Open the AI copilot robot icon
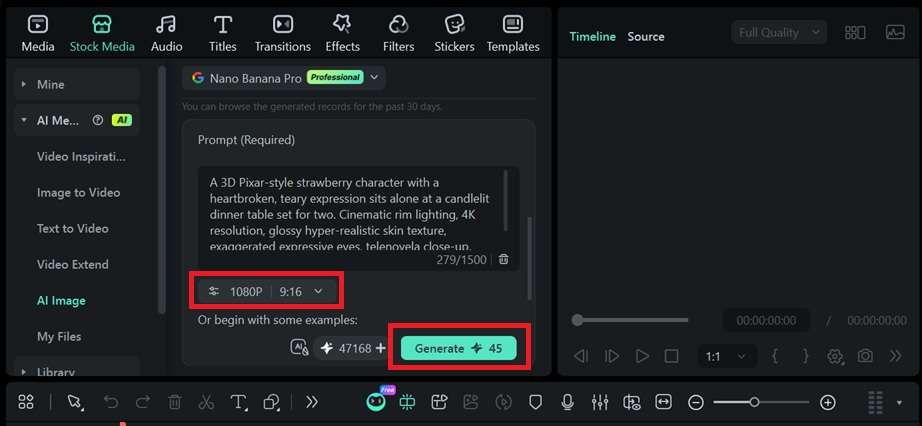922x426 pixels. coord(376,401)
